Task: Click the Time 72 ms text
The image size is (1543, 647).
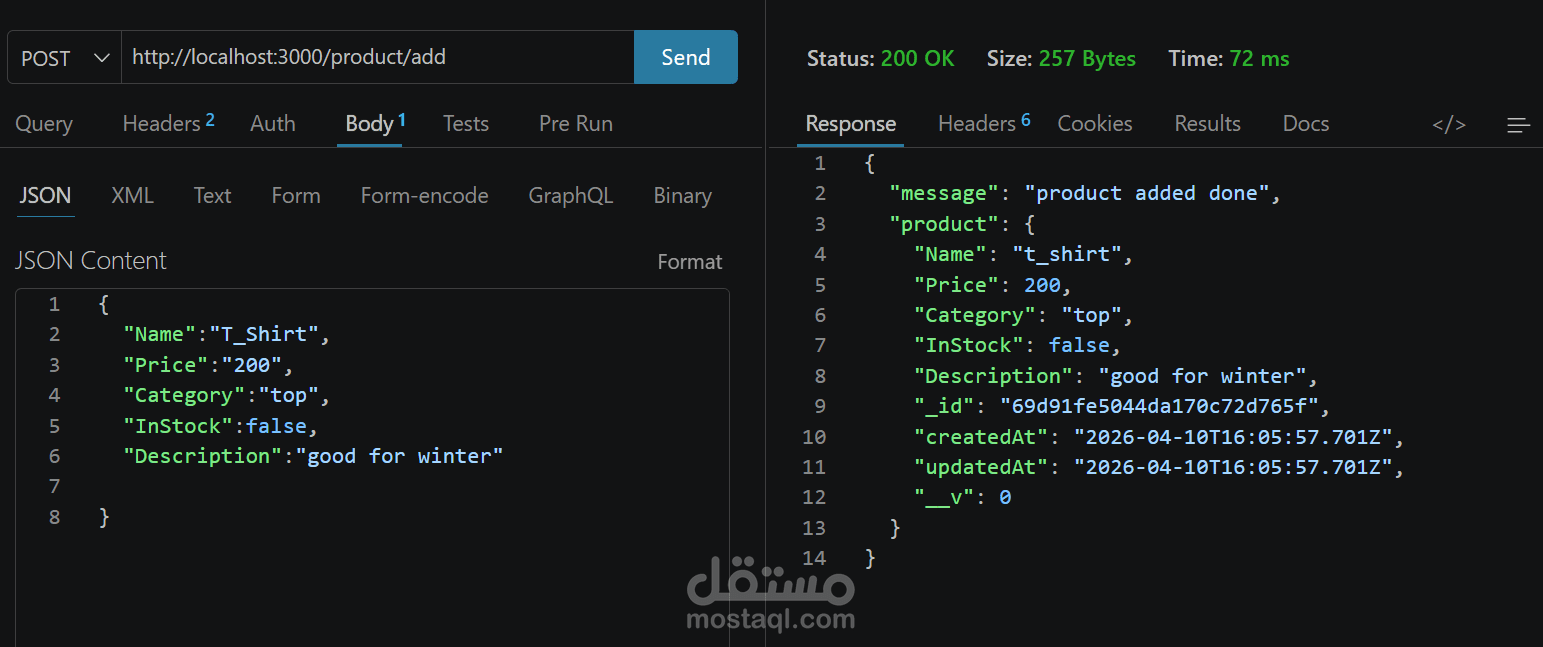Action: click(x=1229, y=59)
